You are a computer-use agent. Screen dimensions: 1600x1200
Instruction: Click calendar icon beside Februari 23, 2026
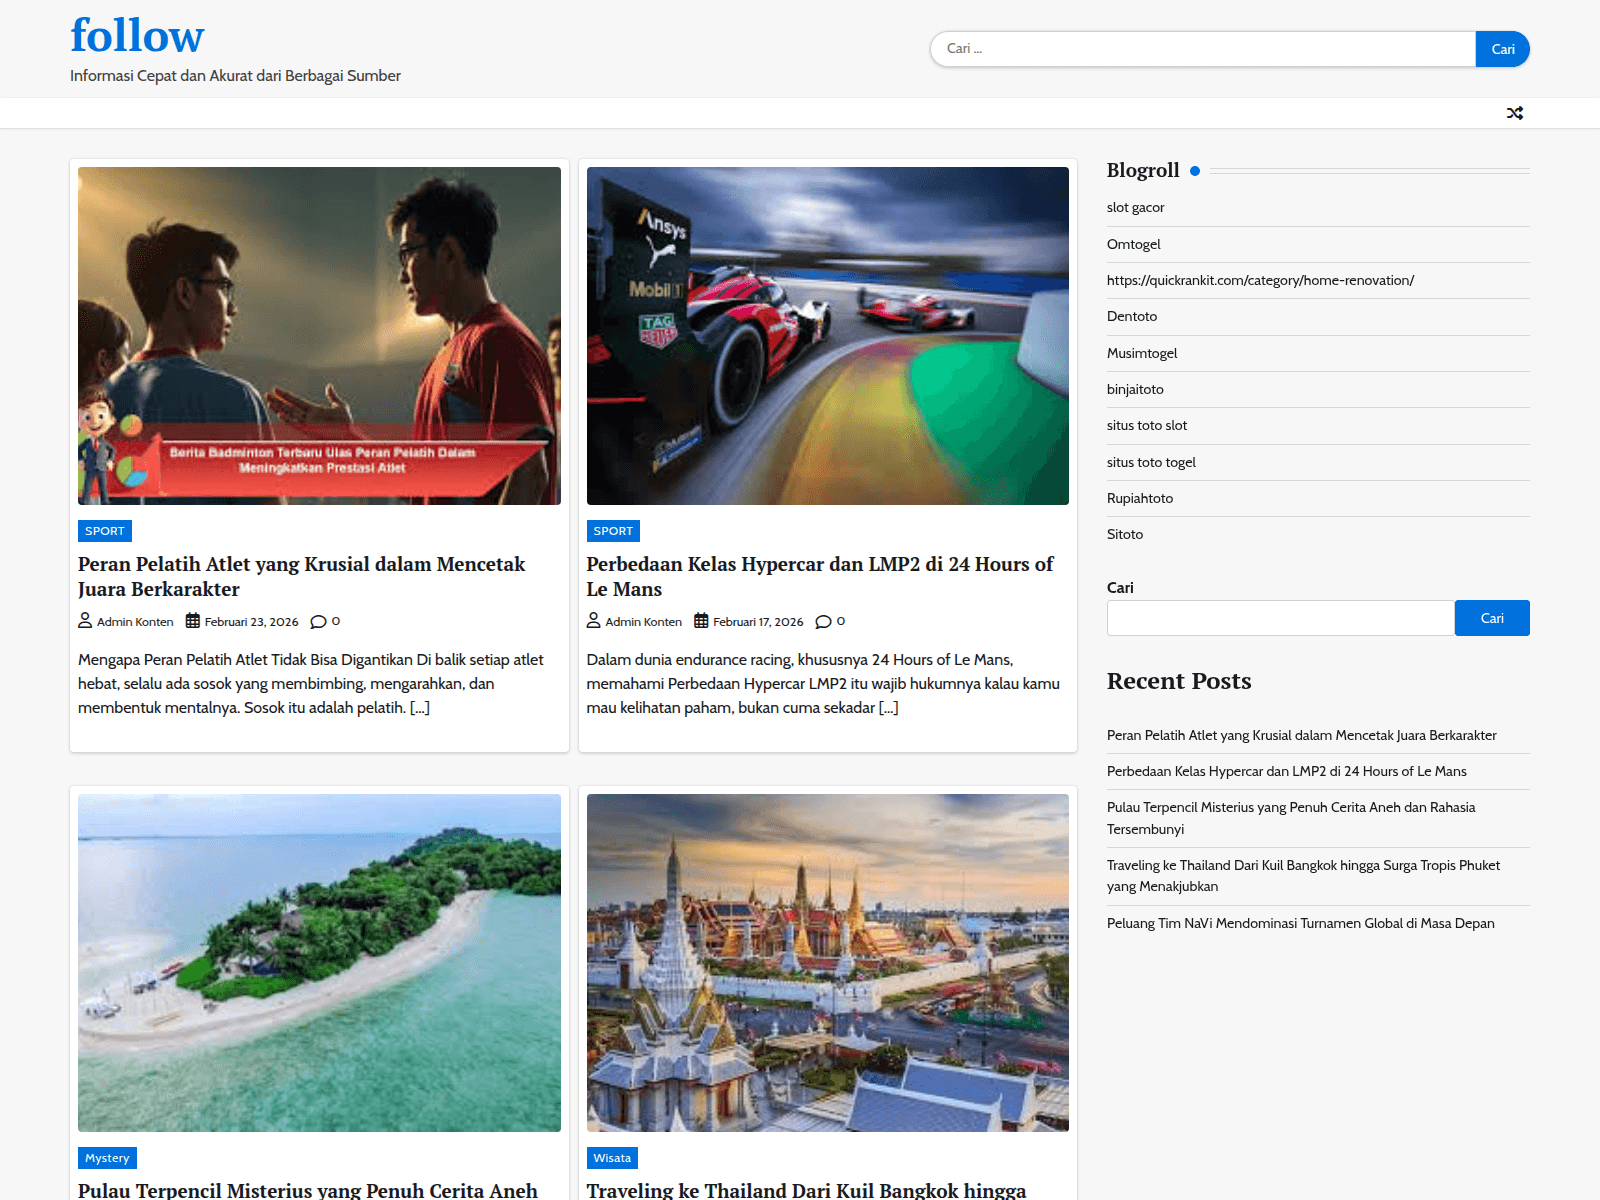click(x=193, y=621)
